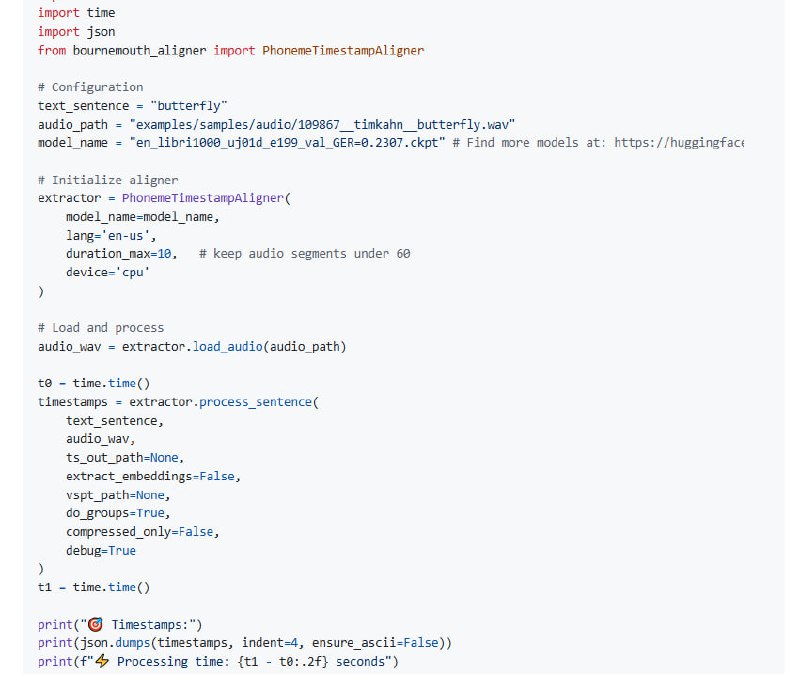Click the ts_out_path=None argument

click(x=124, y=457)
